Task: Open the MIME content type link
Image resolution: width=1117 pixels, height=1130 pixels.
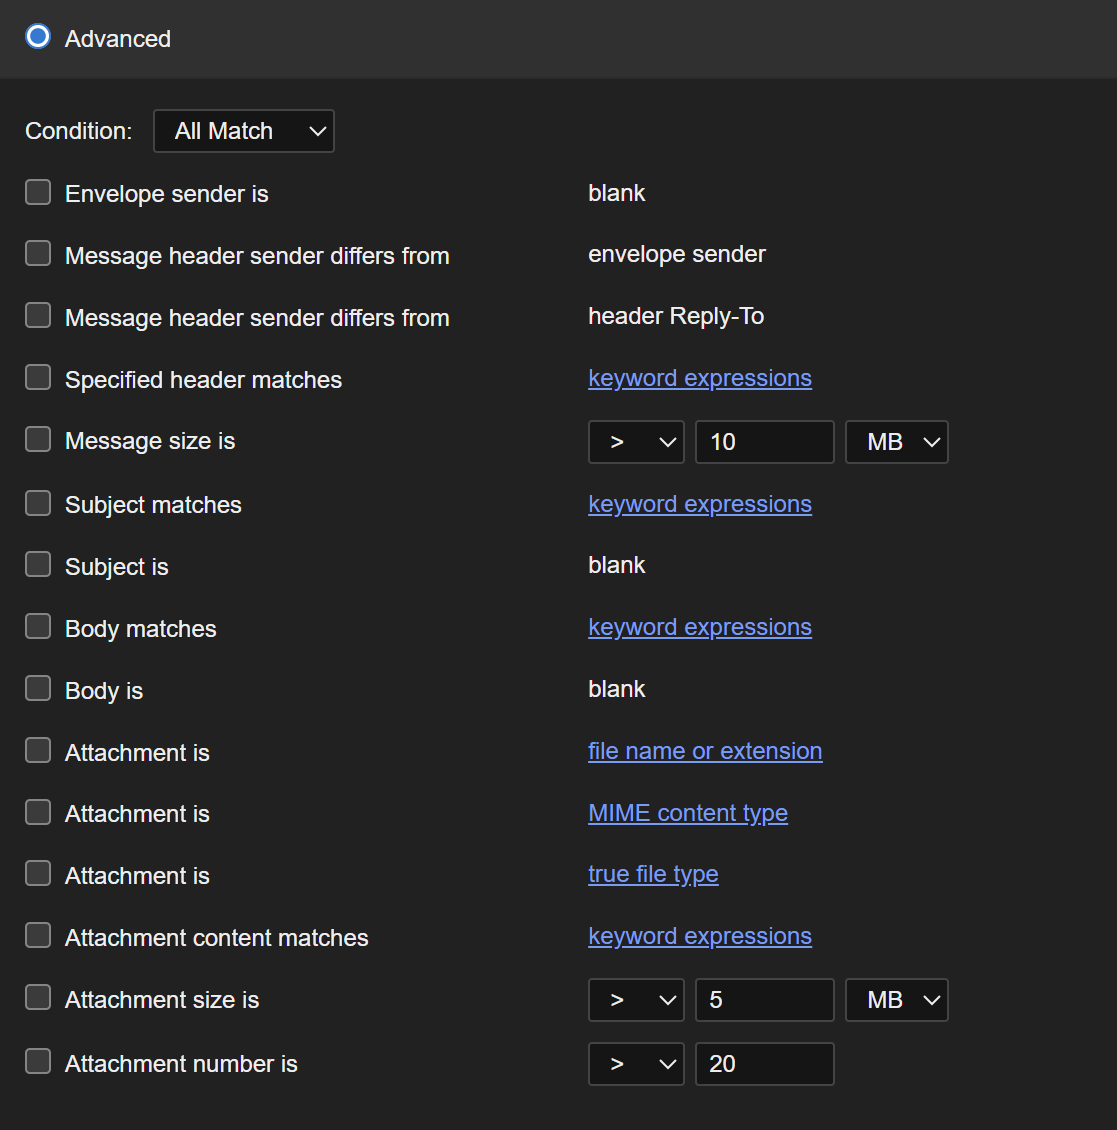Action: [x=687, y=813]
